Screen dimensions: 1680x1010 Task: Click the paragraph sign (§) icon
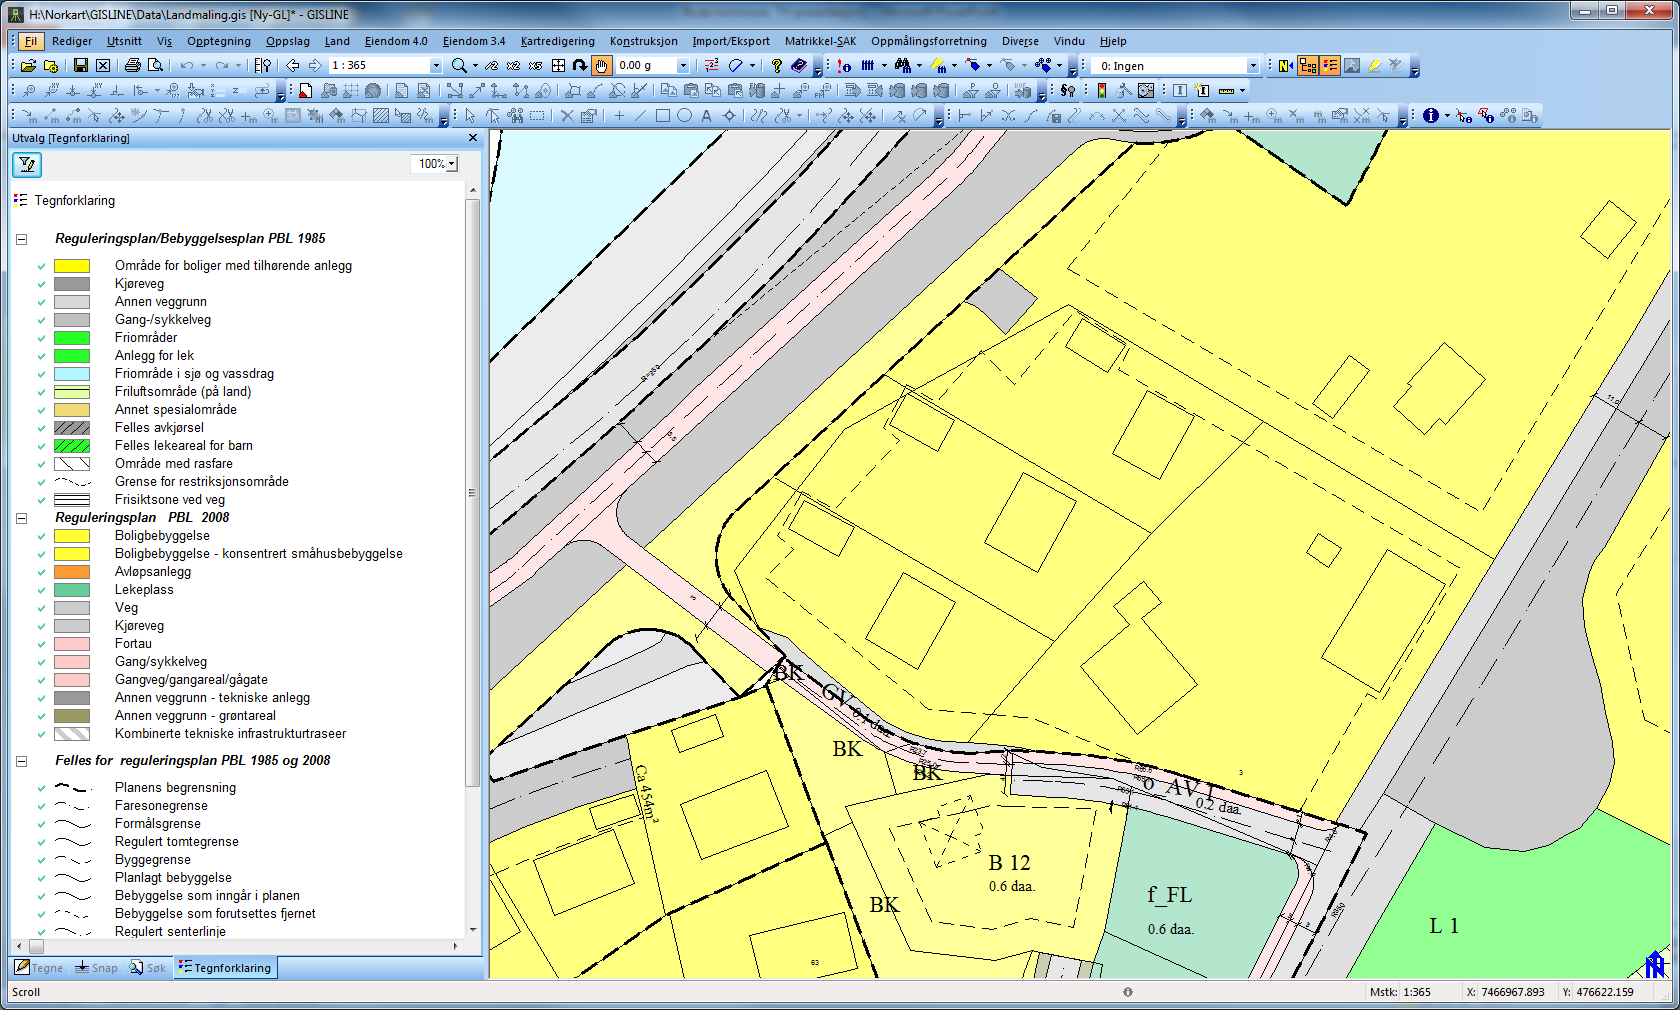(1068, 90)
